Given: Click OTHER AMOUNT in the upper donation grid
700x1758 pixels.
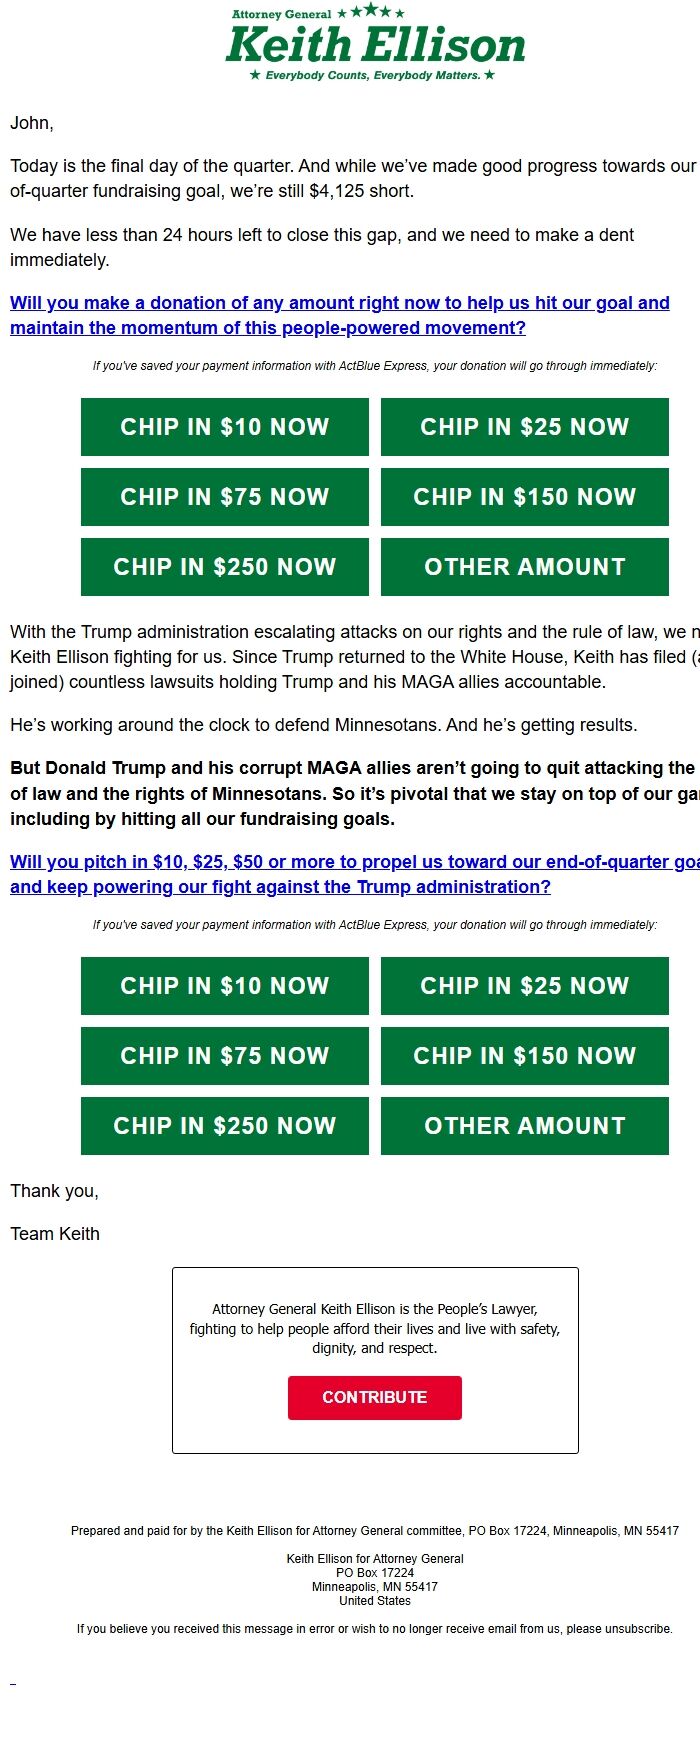Looking at the screenshot, I should pos(524,567).
